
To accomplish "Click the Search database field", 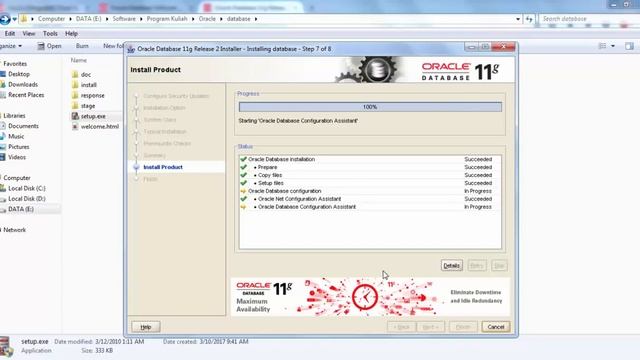I will 588,19.
